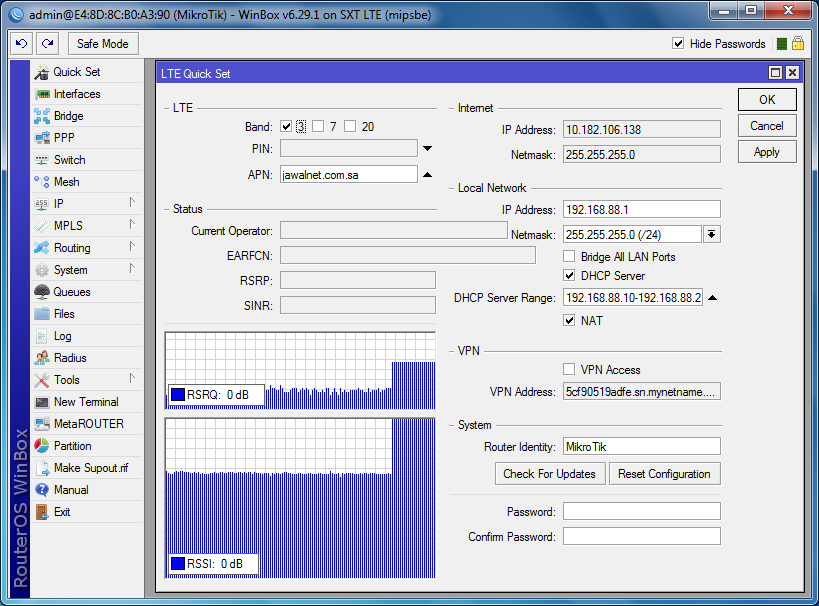
Task: Expand the PIN field arrow
Action: pyautogui.click(x=427, y=149)
